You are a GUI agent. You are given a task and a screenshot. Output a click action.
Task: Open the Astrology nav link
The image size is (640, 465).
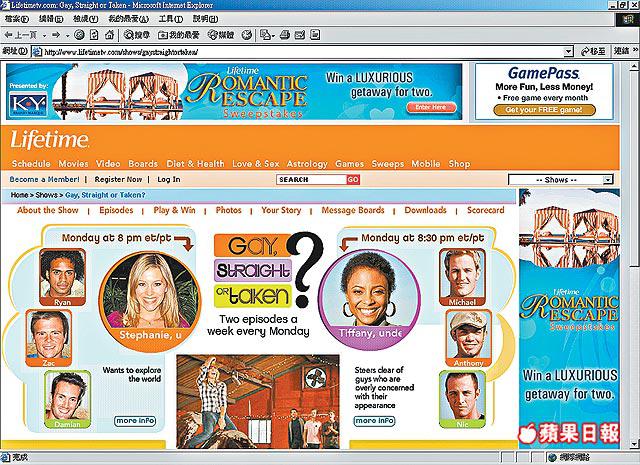(307, 164)
